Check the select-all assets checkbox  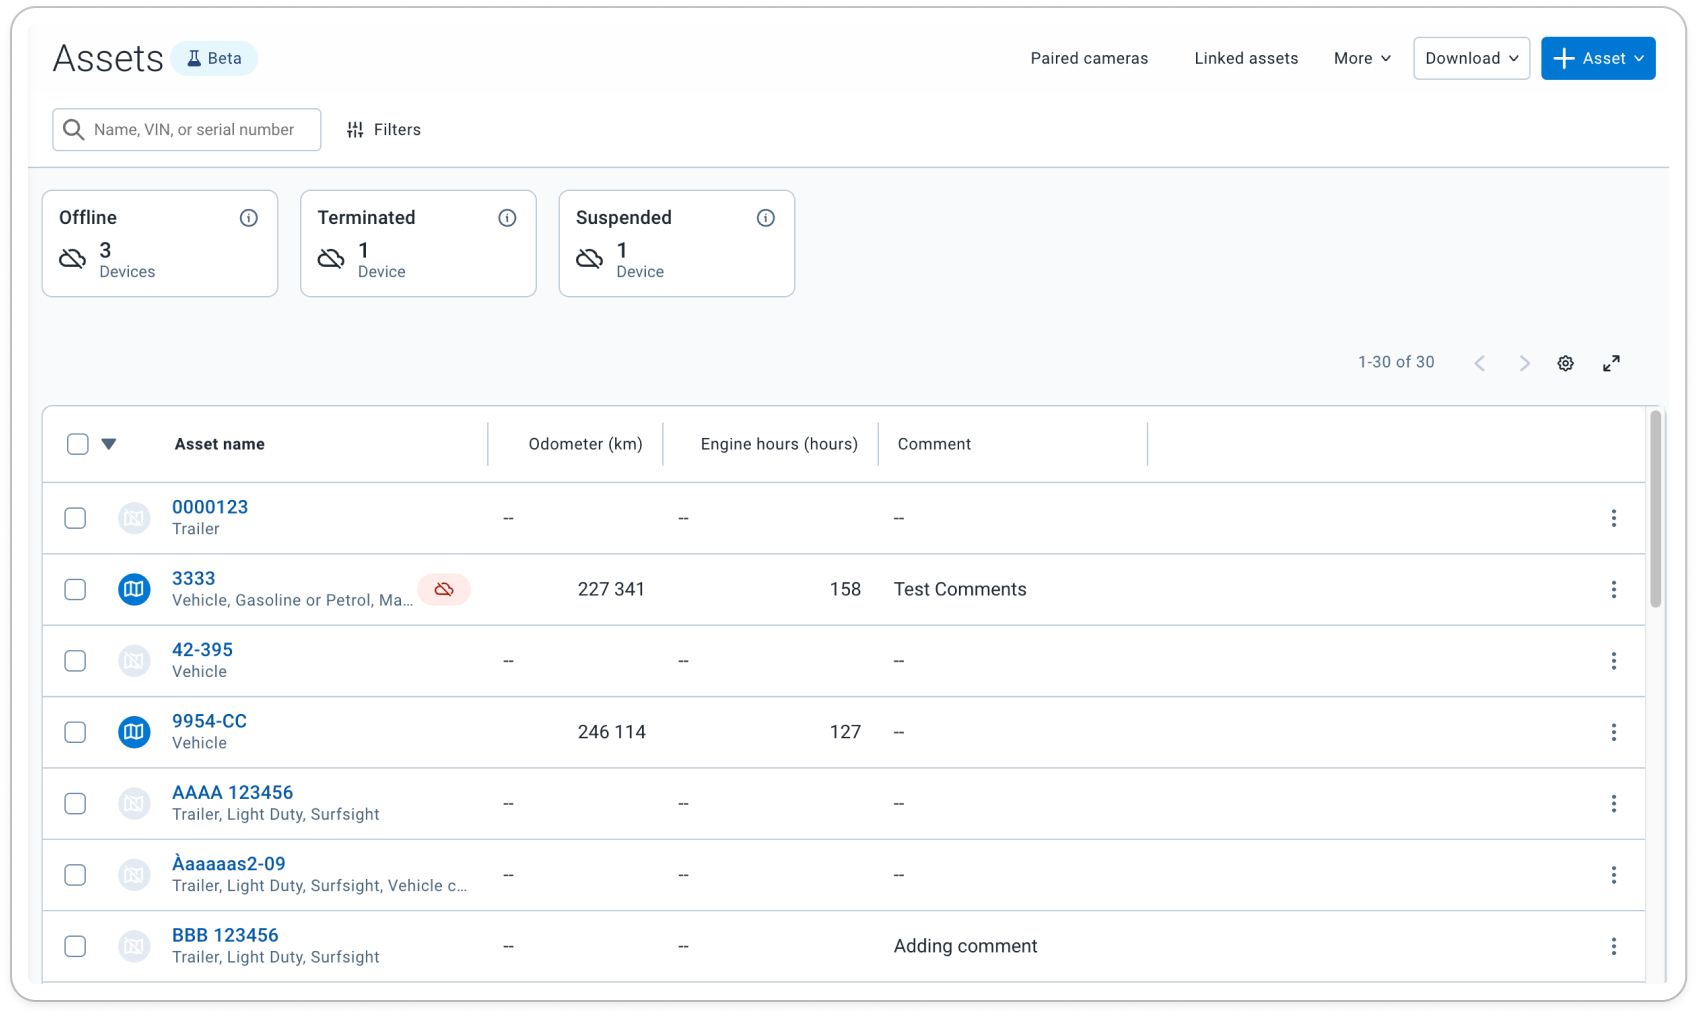[77, 443]
